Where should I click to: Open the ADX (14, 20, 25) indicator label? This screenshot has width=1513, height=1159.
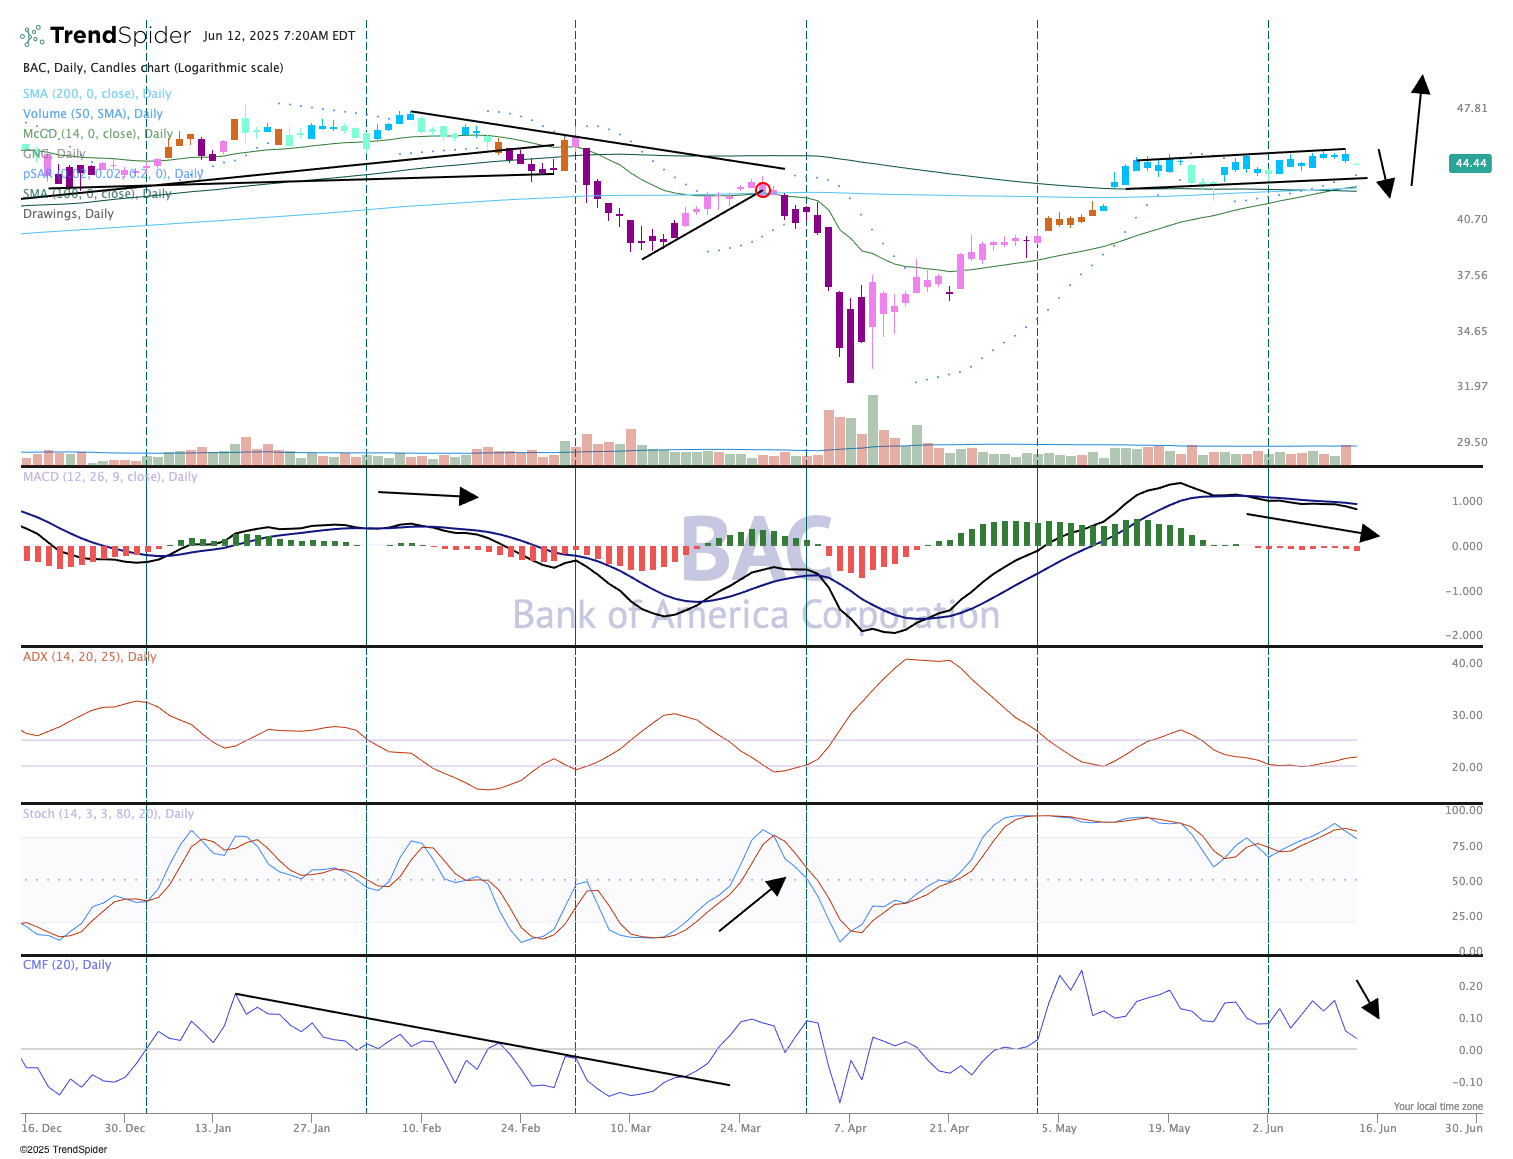89,657
